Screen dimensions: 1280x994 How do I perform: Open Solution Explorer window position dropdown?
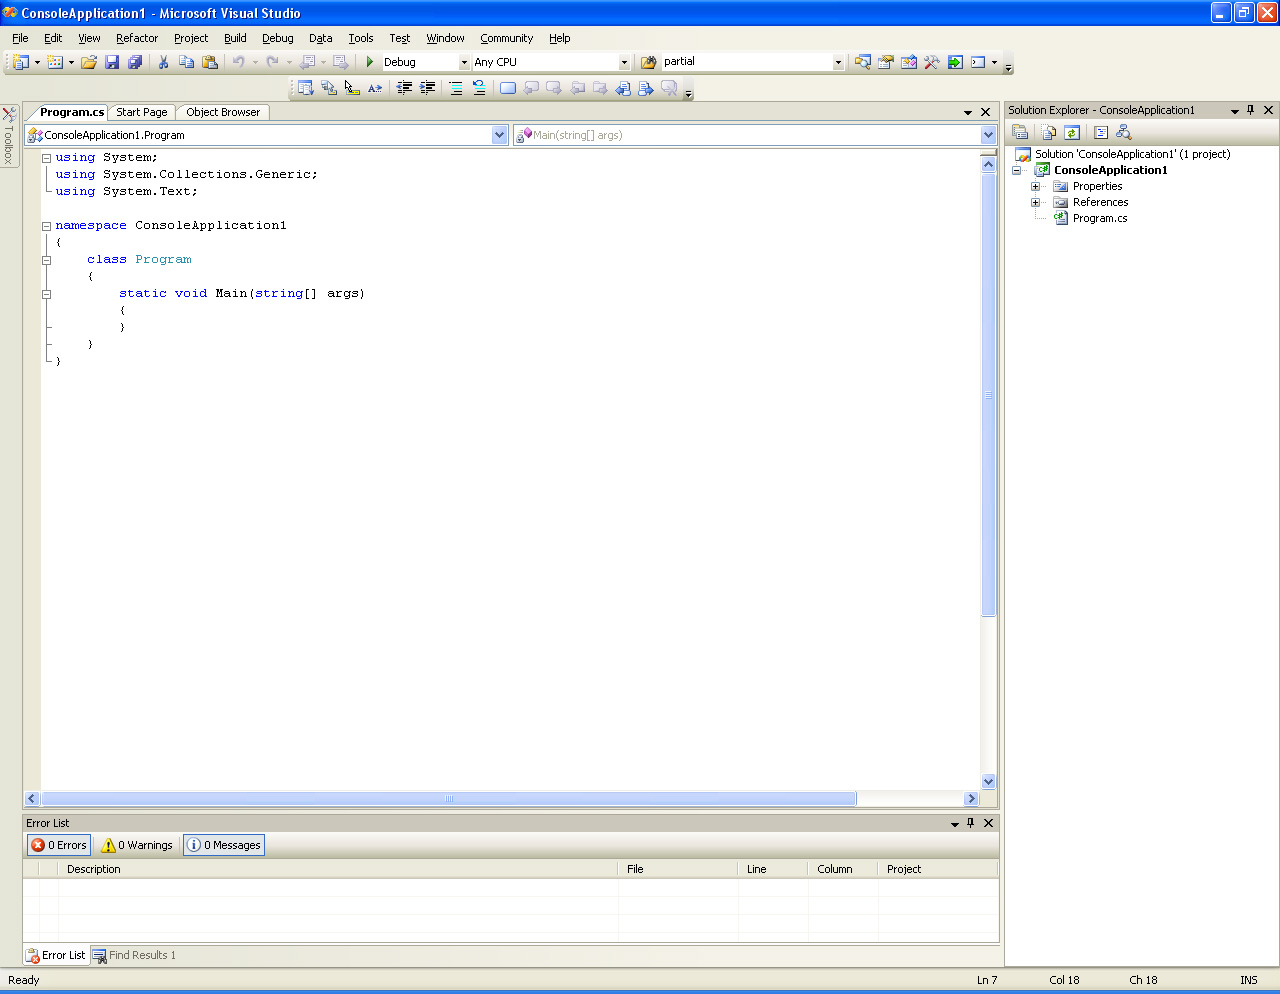tap(1235, 111)
